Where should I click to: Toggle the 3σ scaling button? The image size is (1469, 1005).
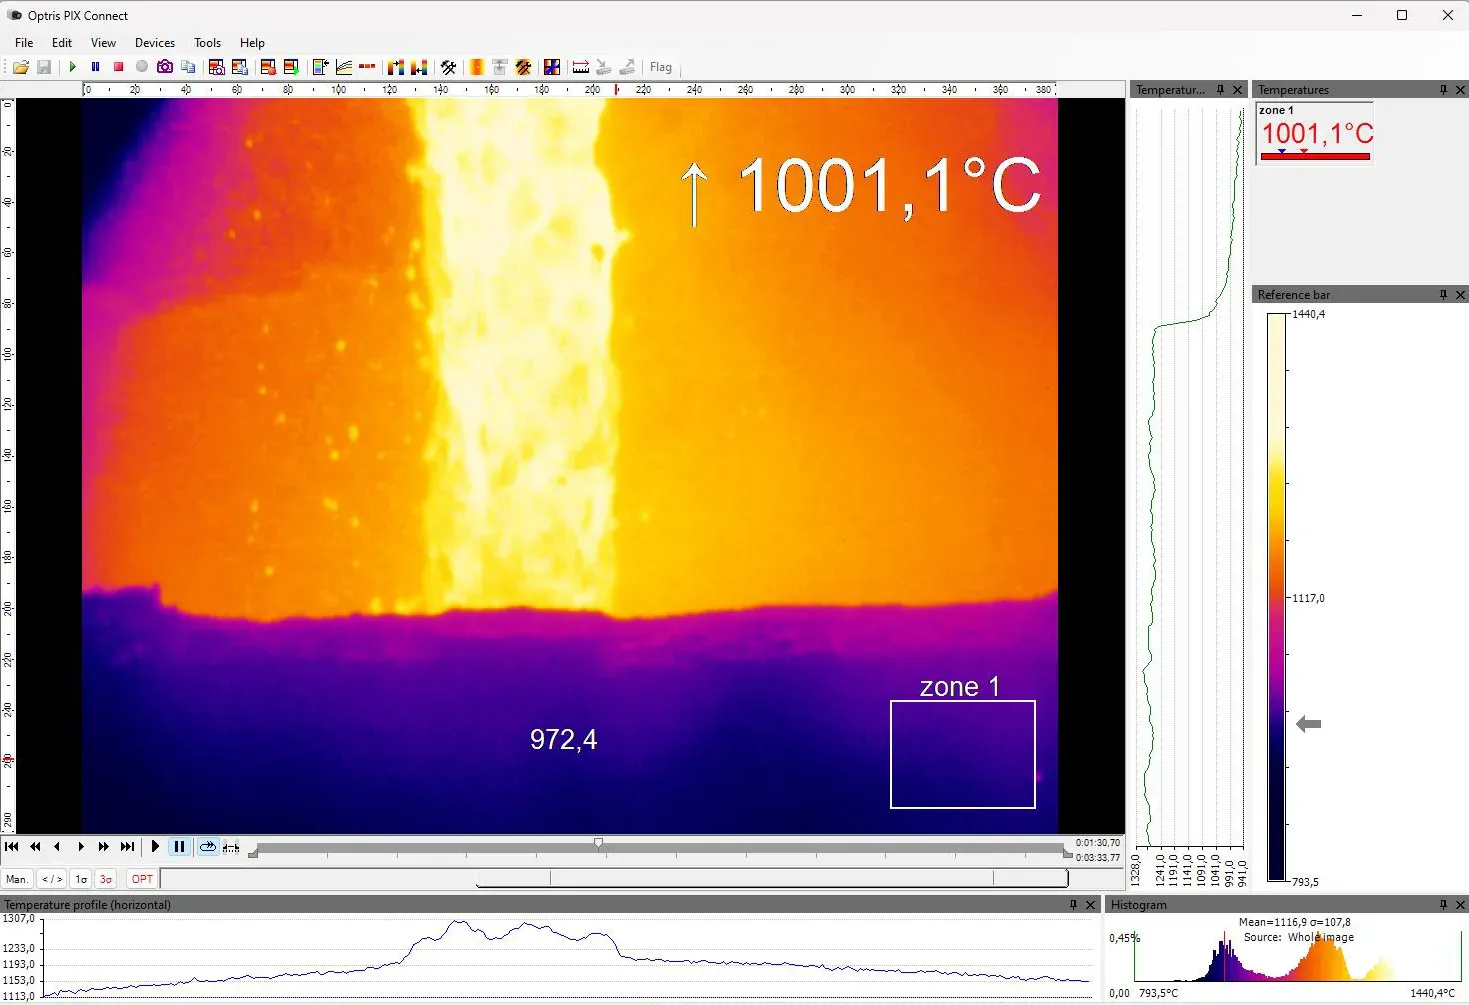[106, 879]
